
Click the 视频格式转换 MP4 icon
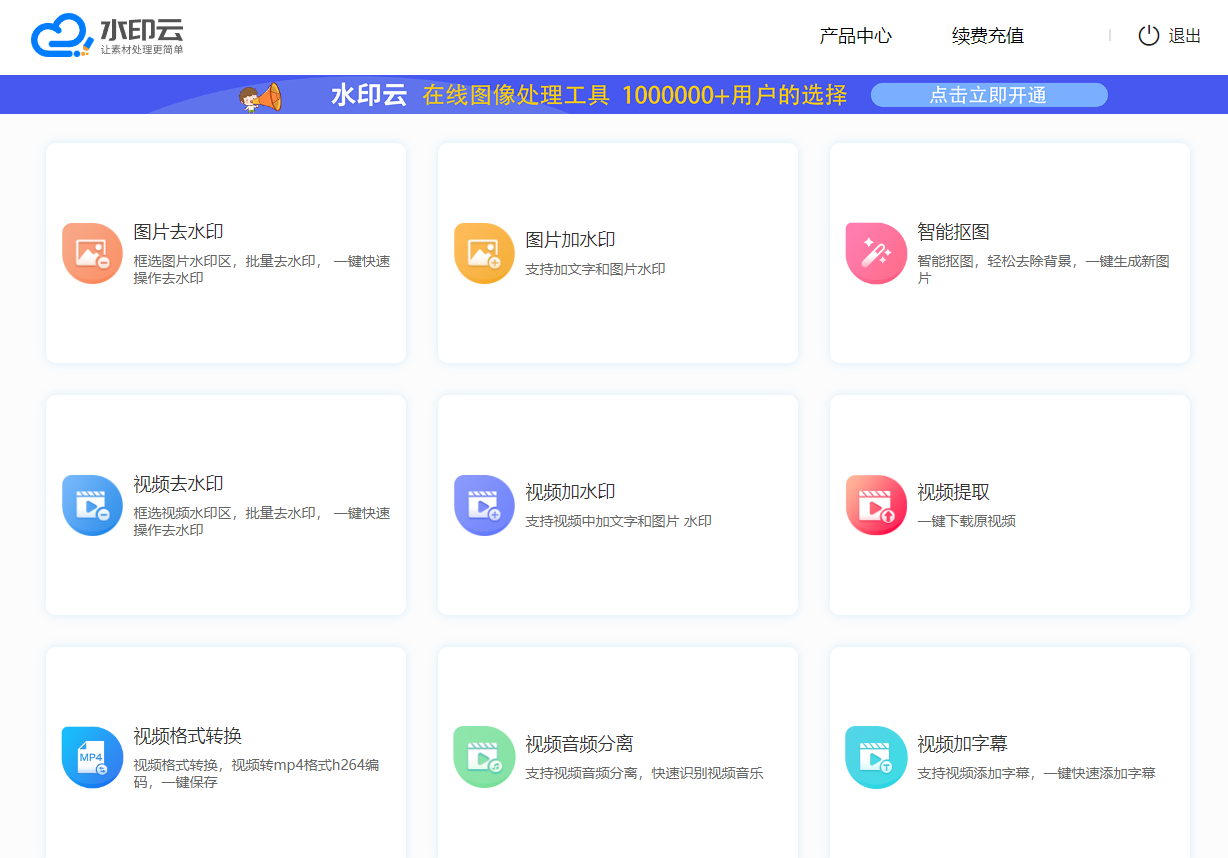[x=92, y=758]
